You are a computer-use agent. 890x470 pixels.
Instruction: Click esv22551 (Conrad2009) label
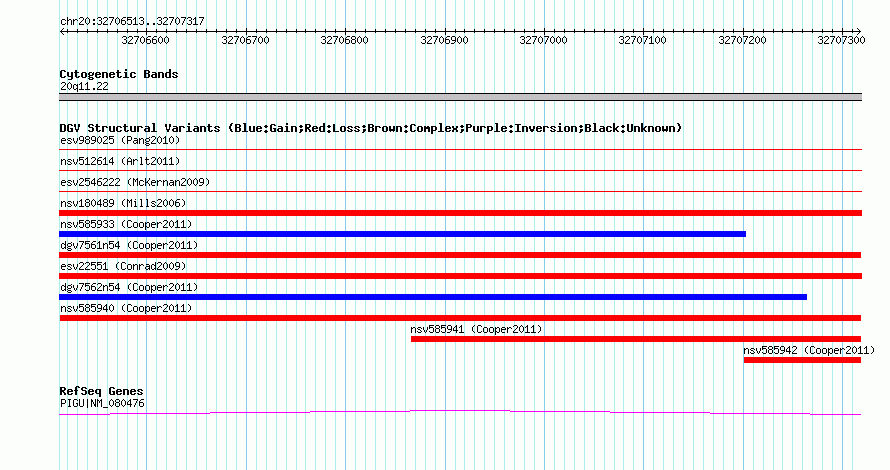coord(123,266)
